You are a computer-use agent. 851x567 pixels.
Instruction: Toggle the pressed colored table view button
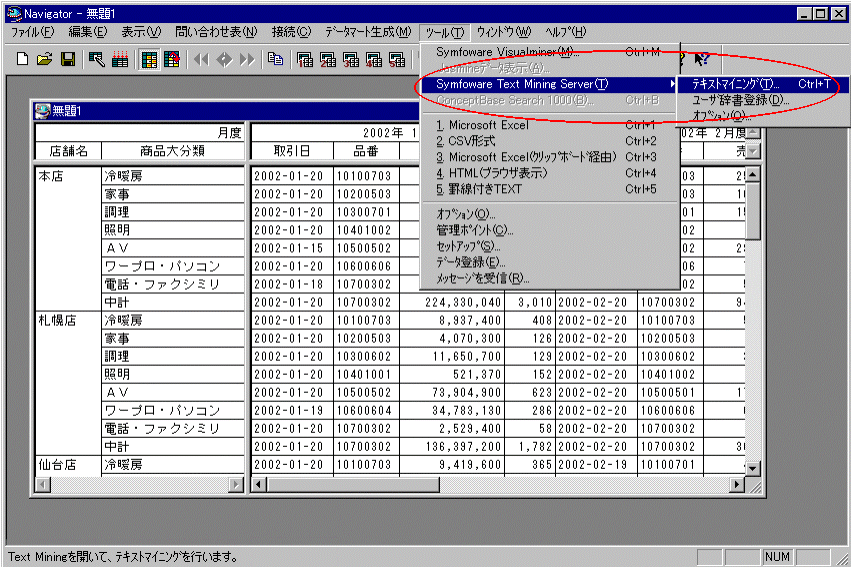click(149, 60)
